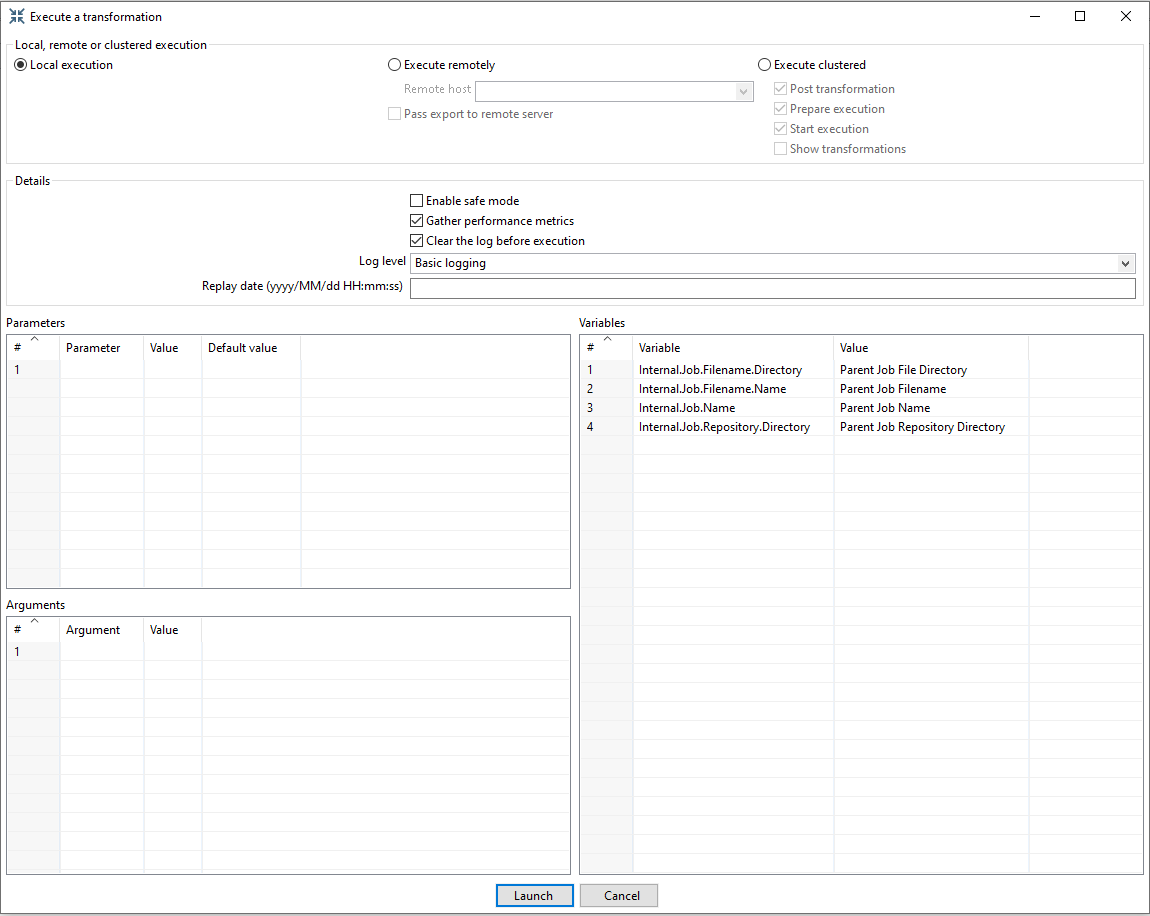1150x916 pixels.
Task: Click the Value header in Arguments table
Action: click(x=173, y=630)
